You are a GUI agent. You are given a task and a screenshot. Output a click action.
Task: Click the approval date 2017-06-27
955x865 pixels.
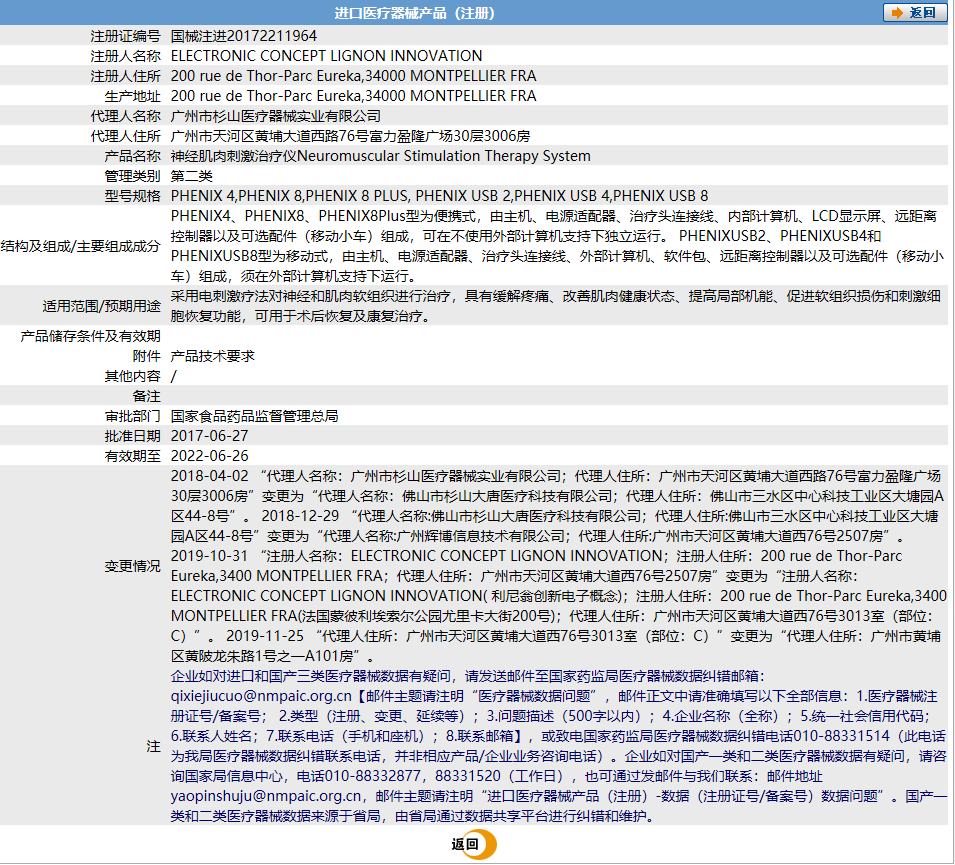210,436
